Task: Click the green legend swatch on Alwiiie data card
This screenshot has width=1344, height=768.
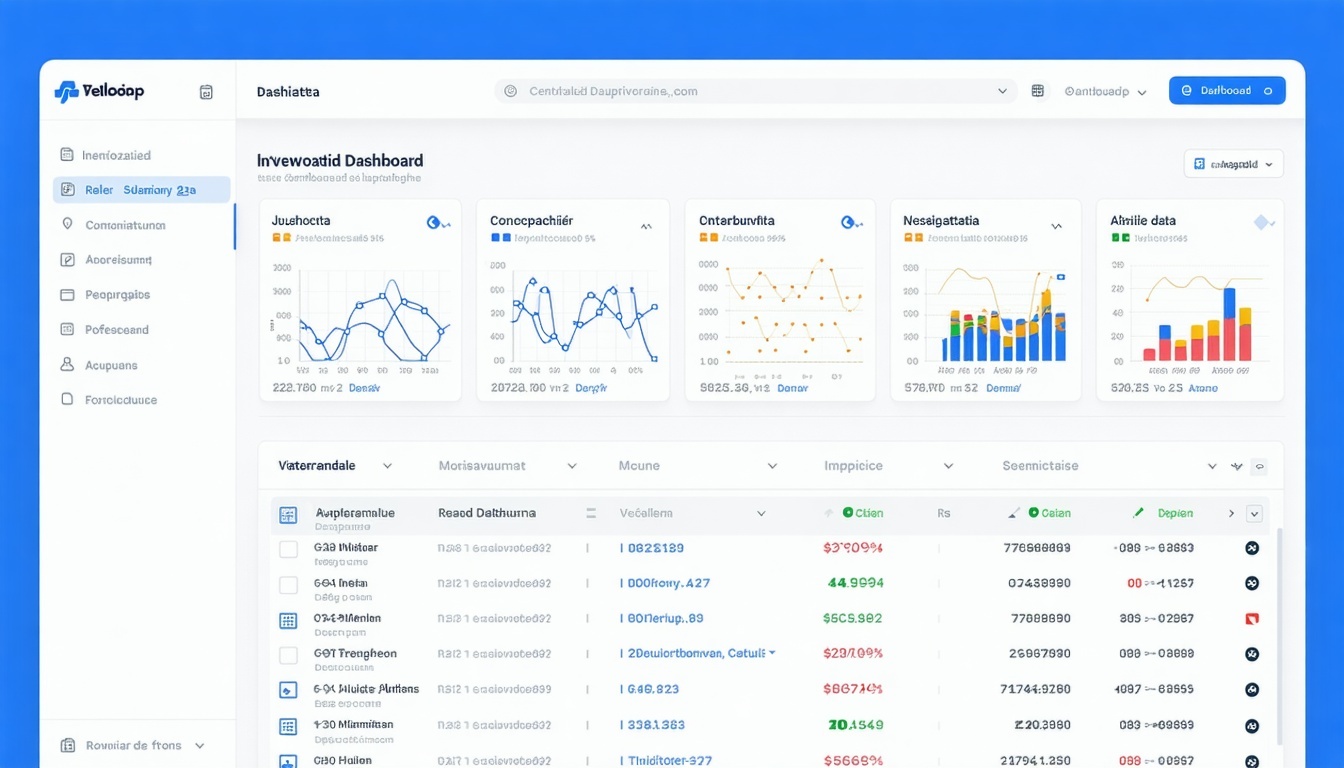Action: tap(1115, 239)
